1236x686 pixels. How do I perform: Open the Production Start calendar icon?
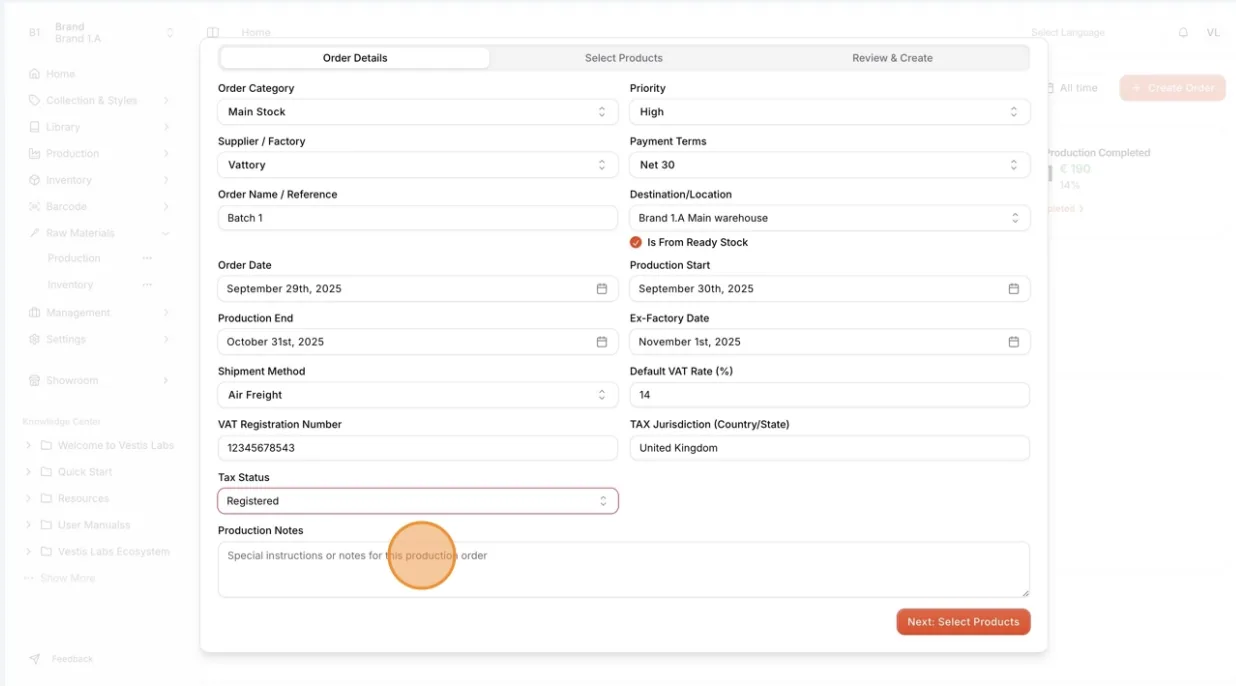pyautogui.click(x=1013, y=289)
